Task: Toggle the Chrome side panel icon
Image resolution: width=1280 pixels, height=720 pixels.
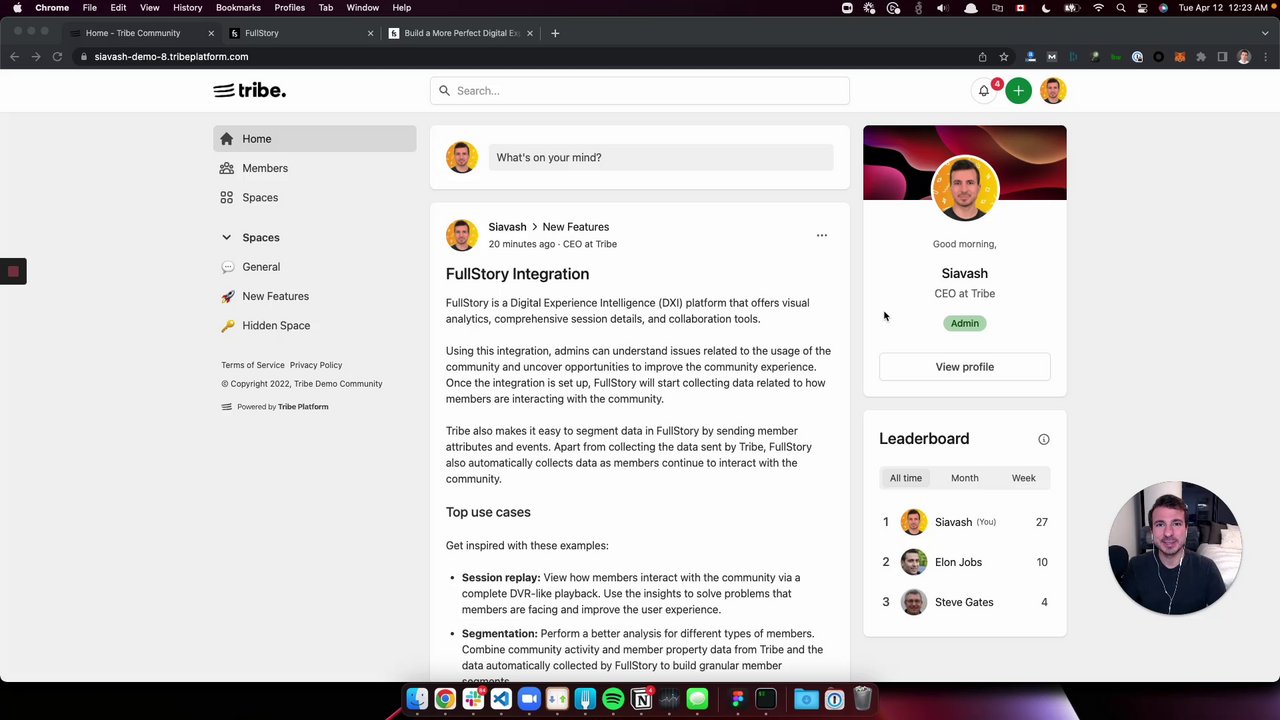Action: click(1222, 57)
